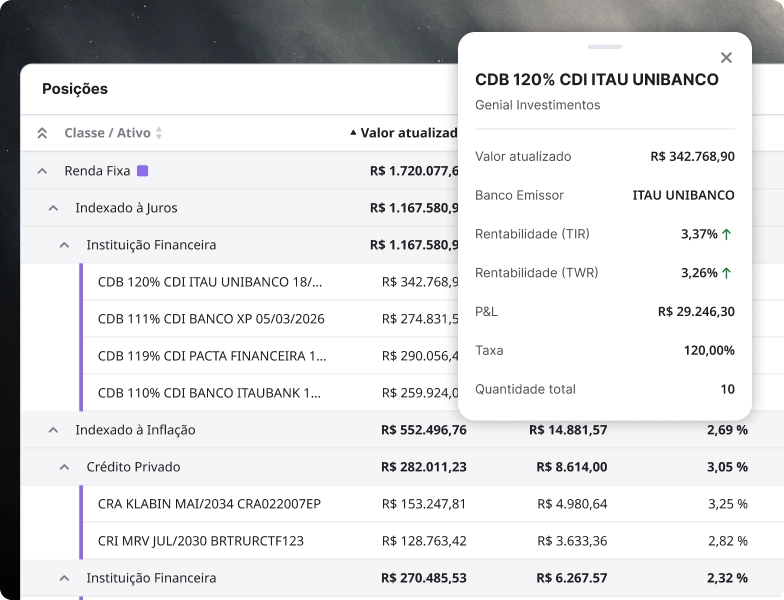Click R$ 282.011,23 Crédito Privado value
784x600 pixels.
[x=424, y=467]
